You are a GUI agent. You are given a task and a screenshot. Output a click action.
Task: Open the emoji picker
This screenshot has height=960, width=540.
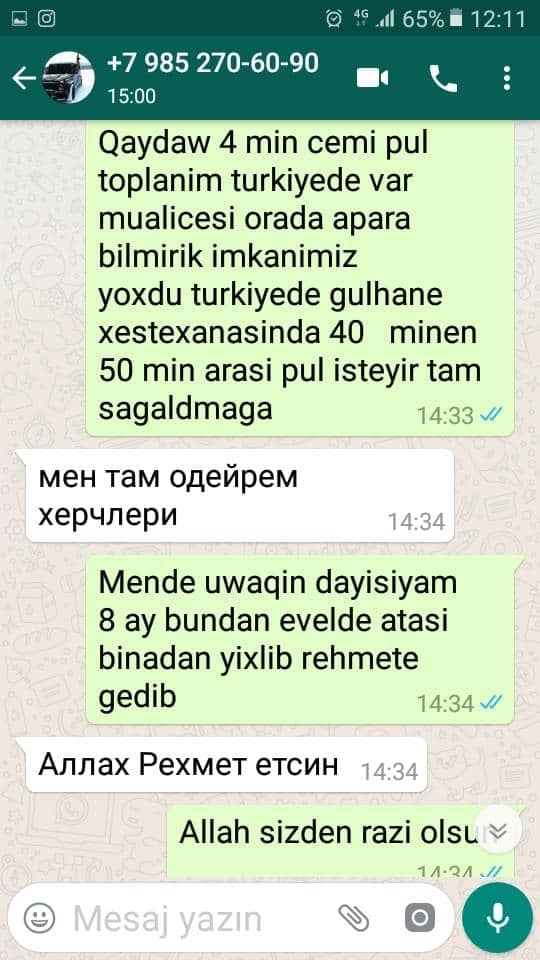tap(39, 918)
